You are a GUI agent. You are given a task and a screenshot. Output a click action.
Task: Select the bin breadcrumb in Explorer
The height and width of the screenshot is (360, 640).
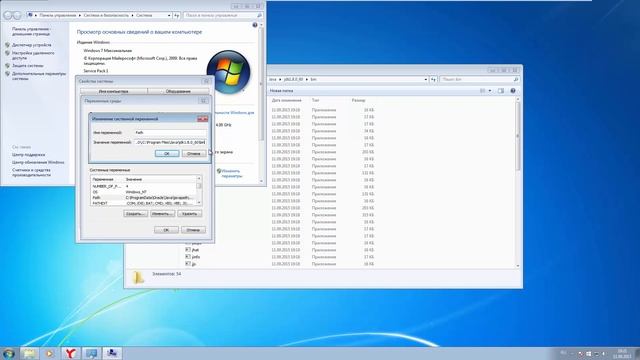tap(313, 79)
